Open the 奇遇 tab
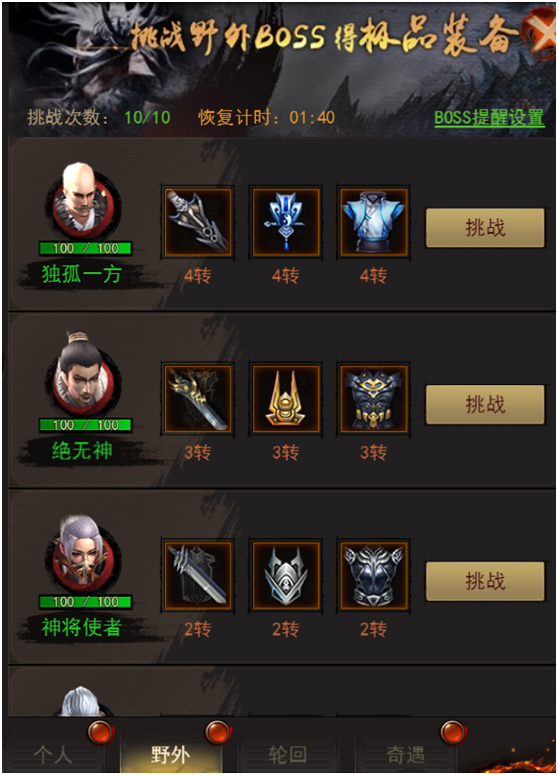 click(x=405, y=754)
